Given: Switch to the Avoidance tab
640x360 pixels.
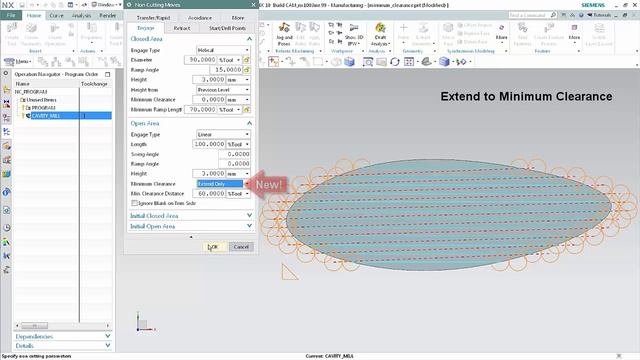Looking at the screenshot, I should pyautogui.click(x=200, y=18).
